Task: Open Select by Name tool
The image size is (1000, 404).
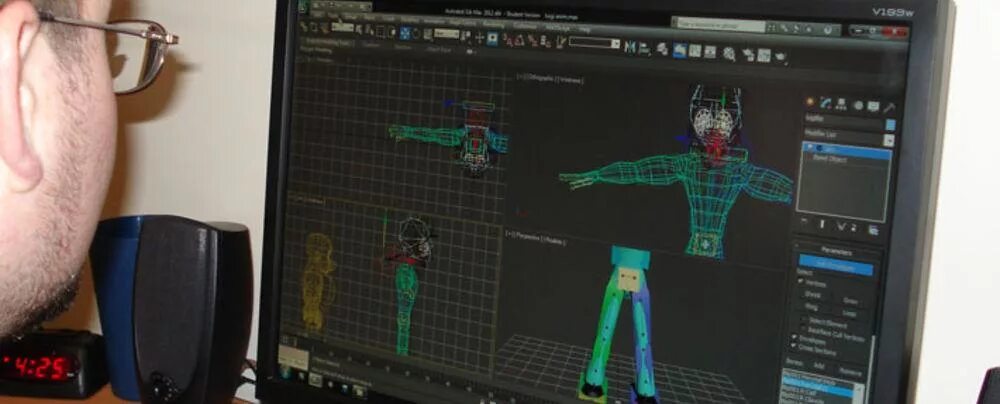Action: tap(369, 31)
